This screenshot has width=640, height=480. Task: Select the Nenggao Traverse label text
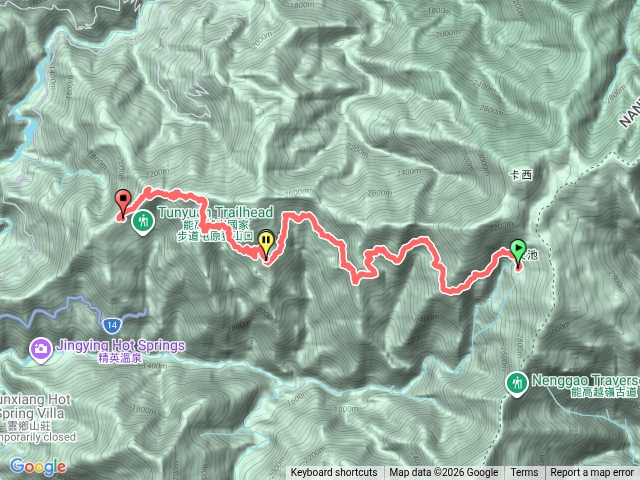[x=585, y=380]
